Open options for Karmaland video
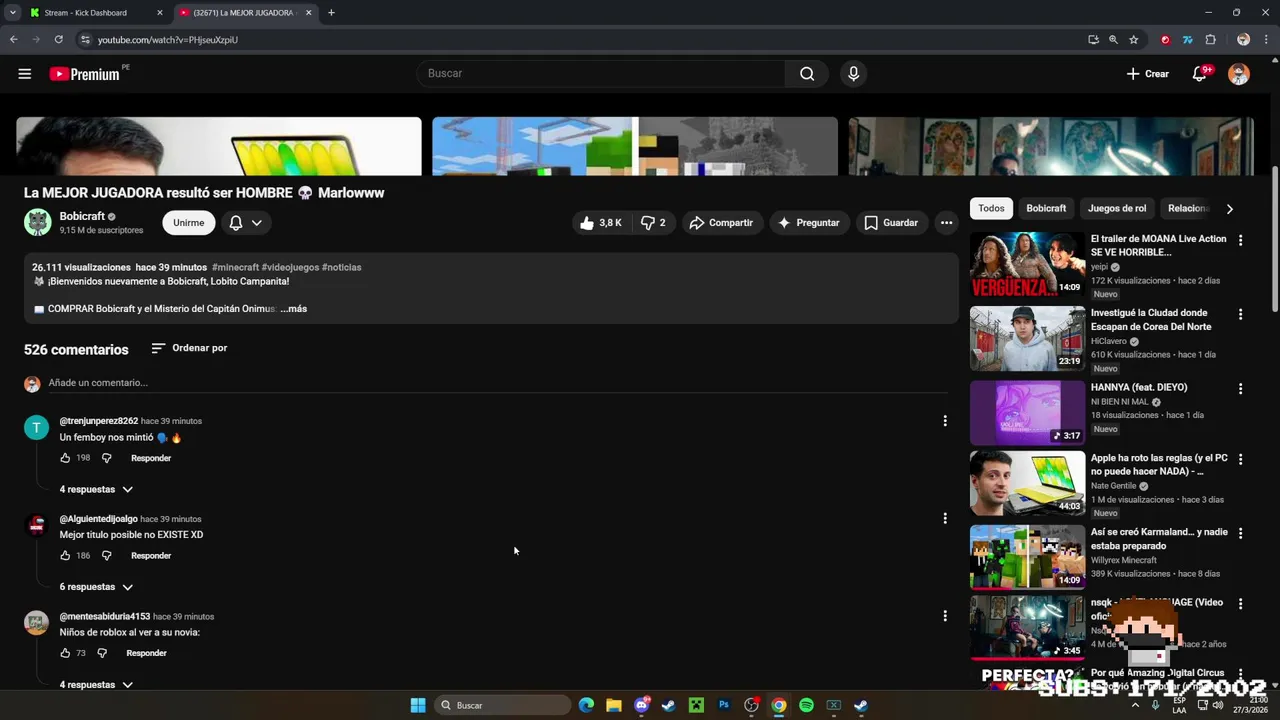 [x=1240, y=533]
